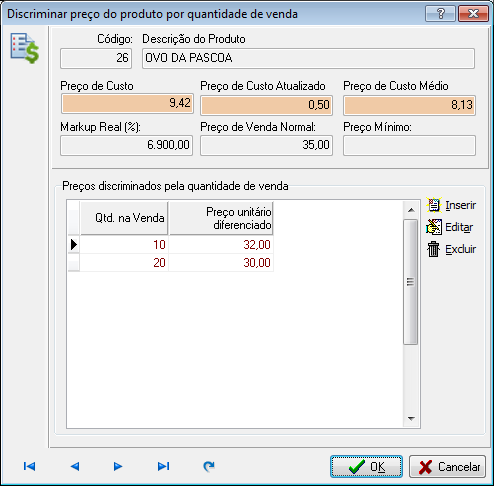Go to first record navigation arrow

point(29,466)
